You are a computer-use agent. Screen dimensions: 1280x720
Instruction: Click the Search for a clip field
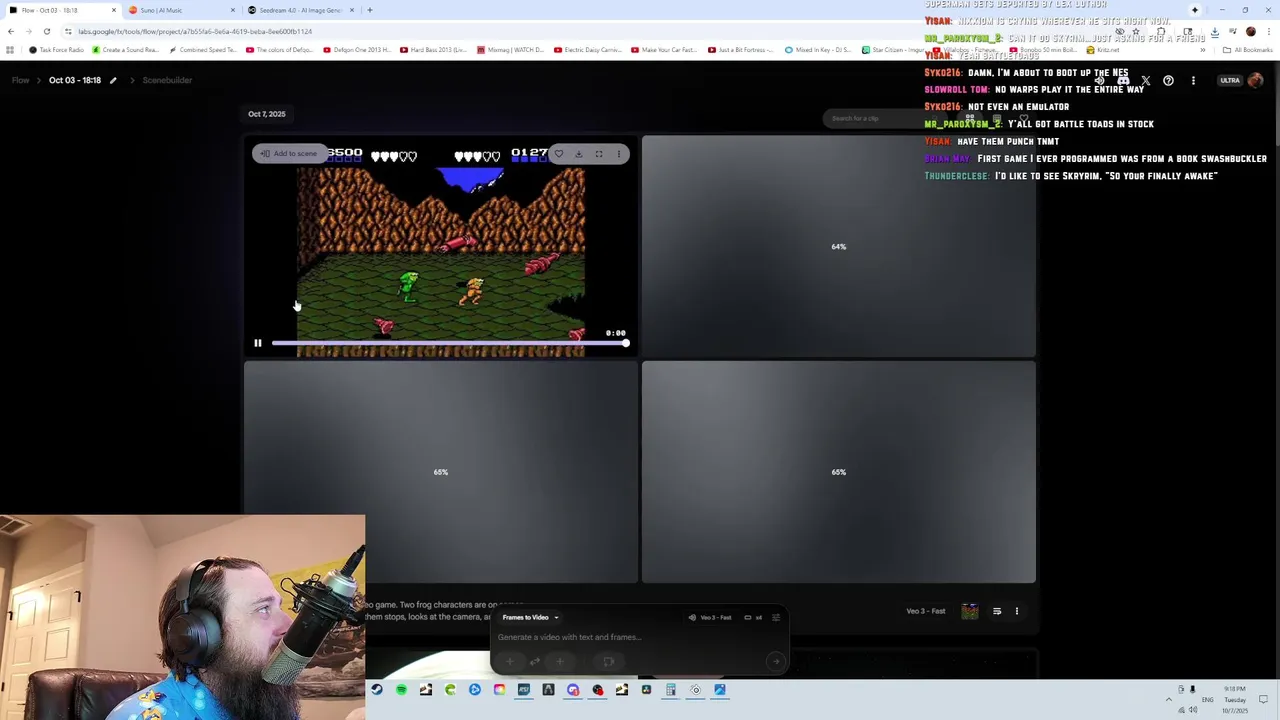point(885,118)
